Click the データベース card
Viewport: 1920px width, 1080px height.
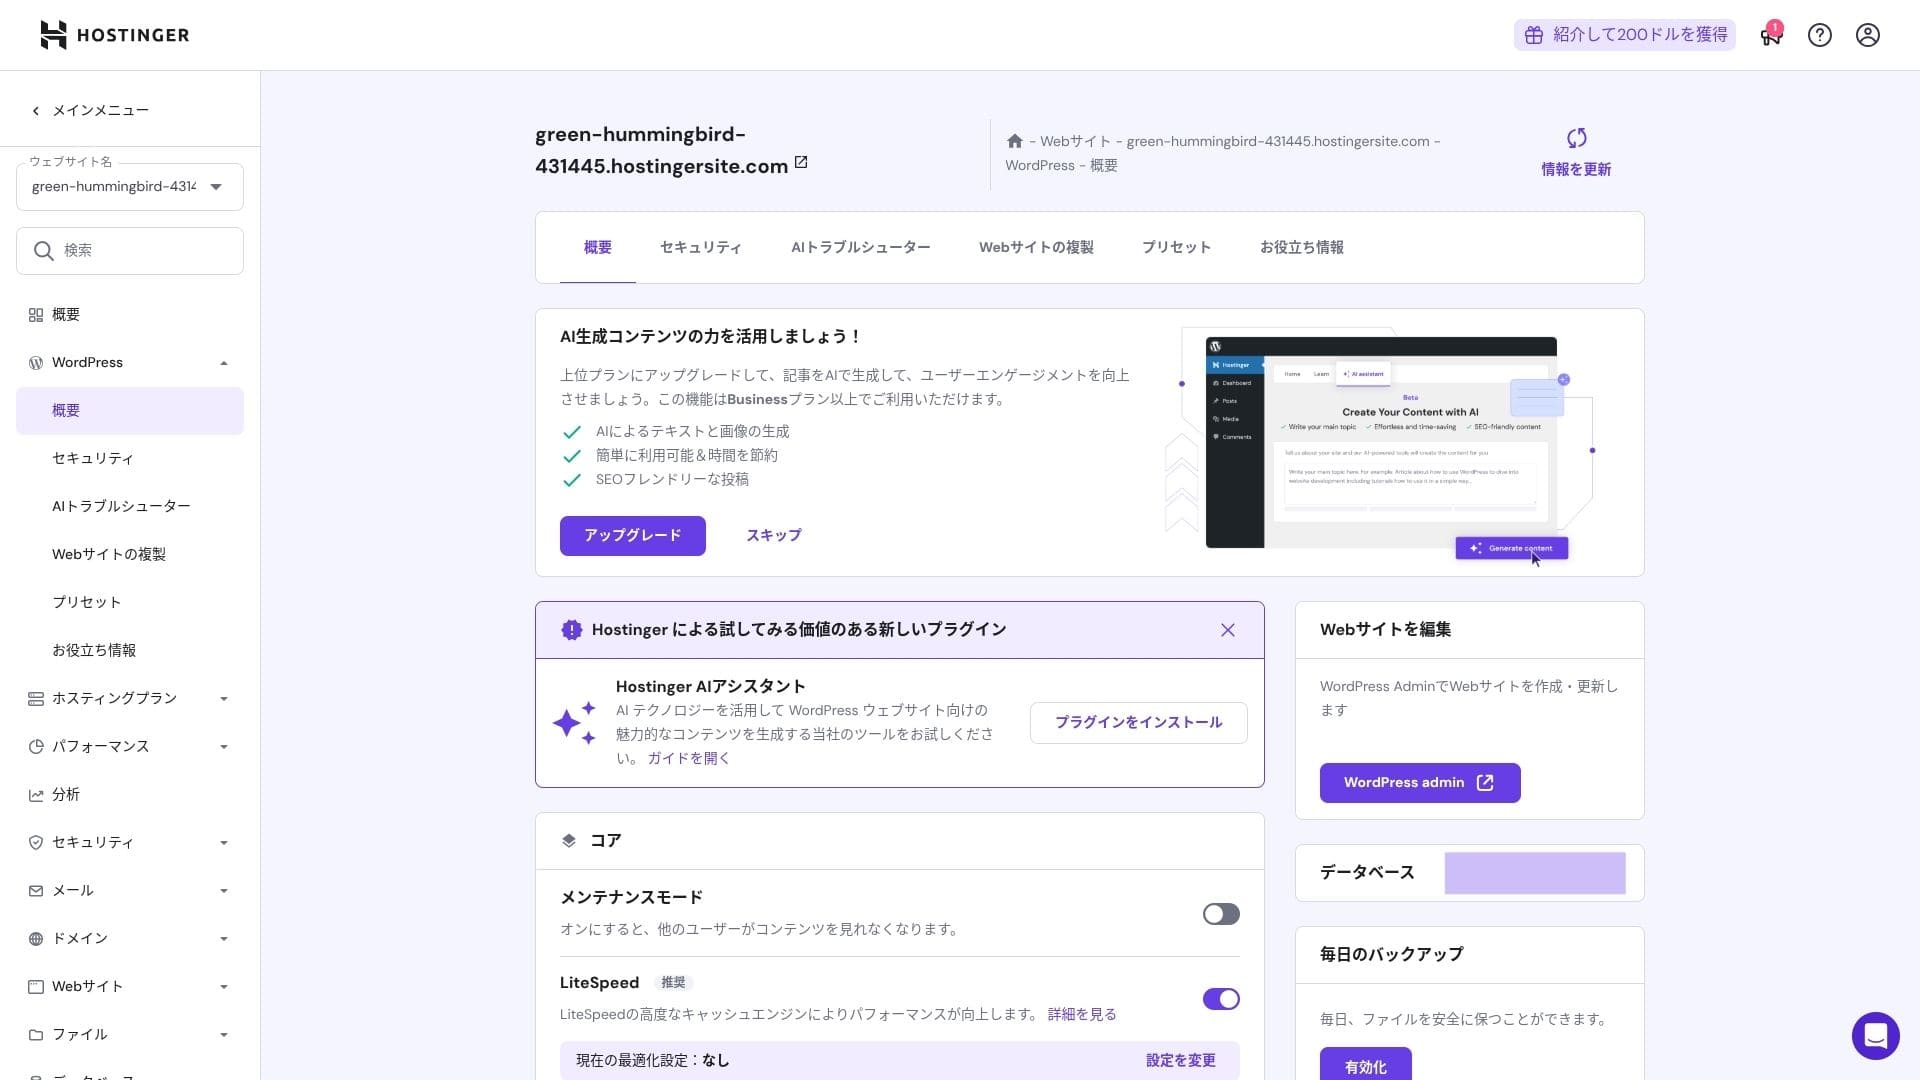tap(1470, 873)
